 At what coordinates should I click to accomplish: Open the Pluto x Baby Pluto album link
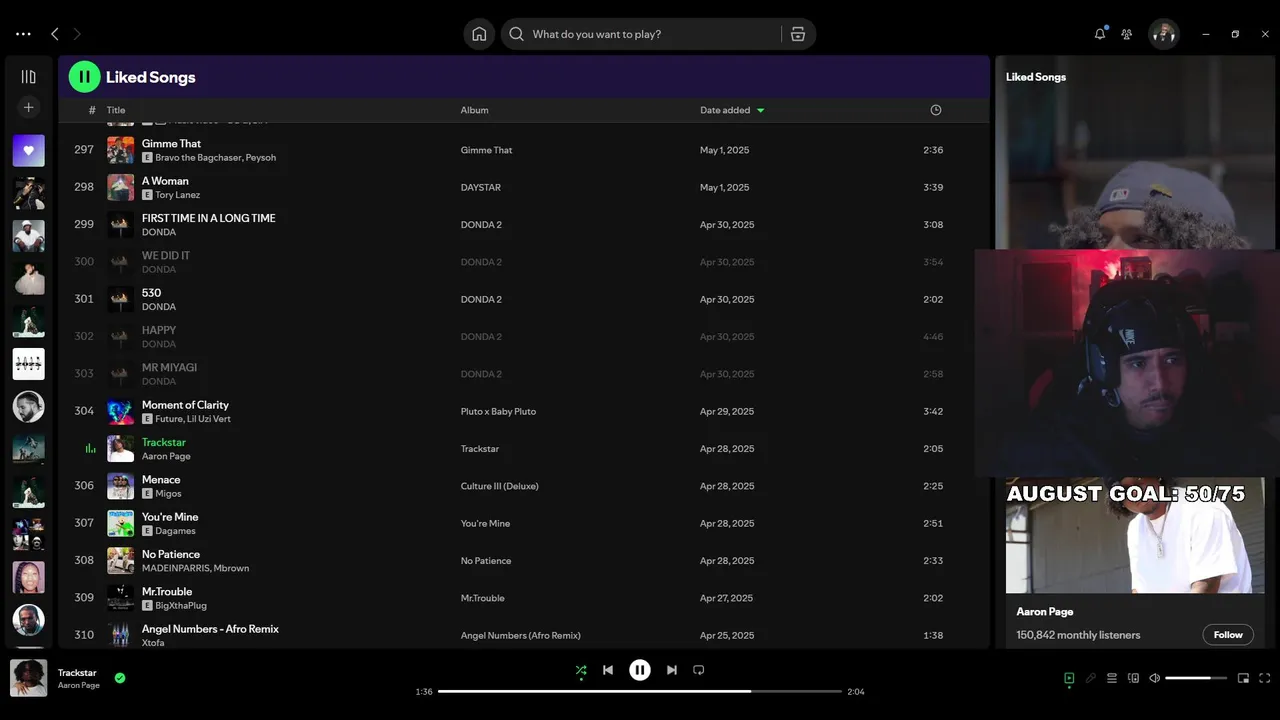498,411
